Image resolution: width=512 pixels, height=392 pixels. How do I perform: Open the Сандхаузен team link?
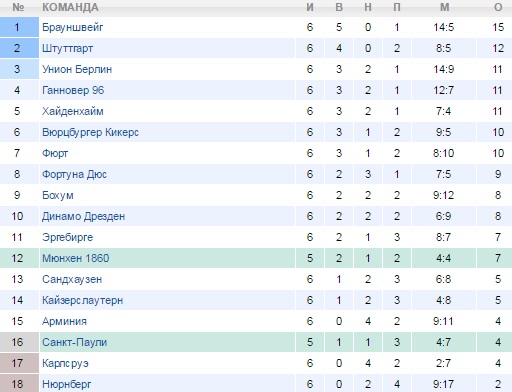coord(72,279)
